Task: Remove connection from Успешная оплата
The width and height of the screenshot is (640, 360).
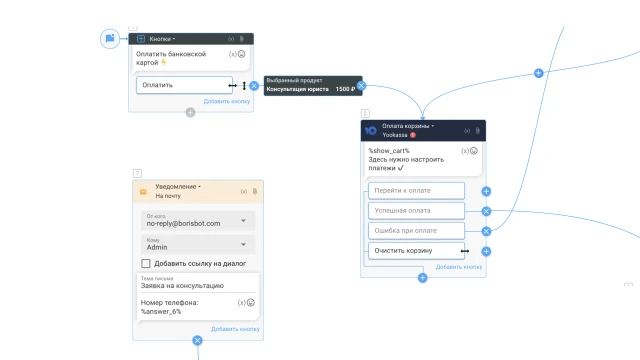Action: pos(486,211)
